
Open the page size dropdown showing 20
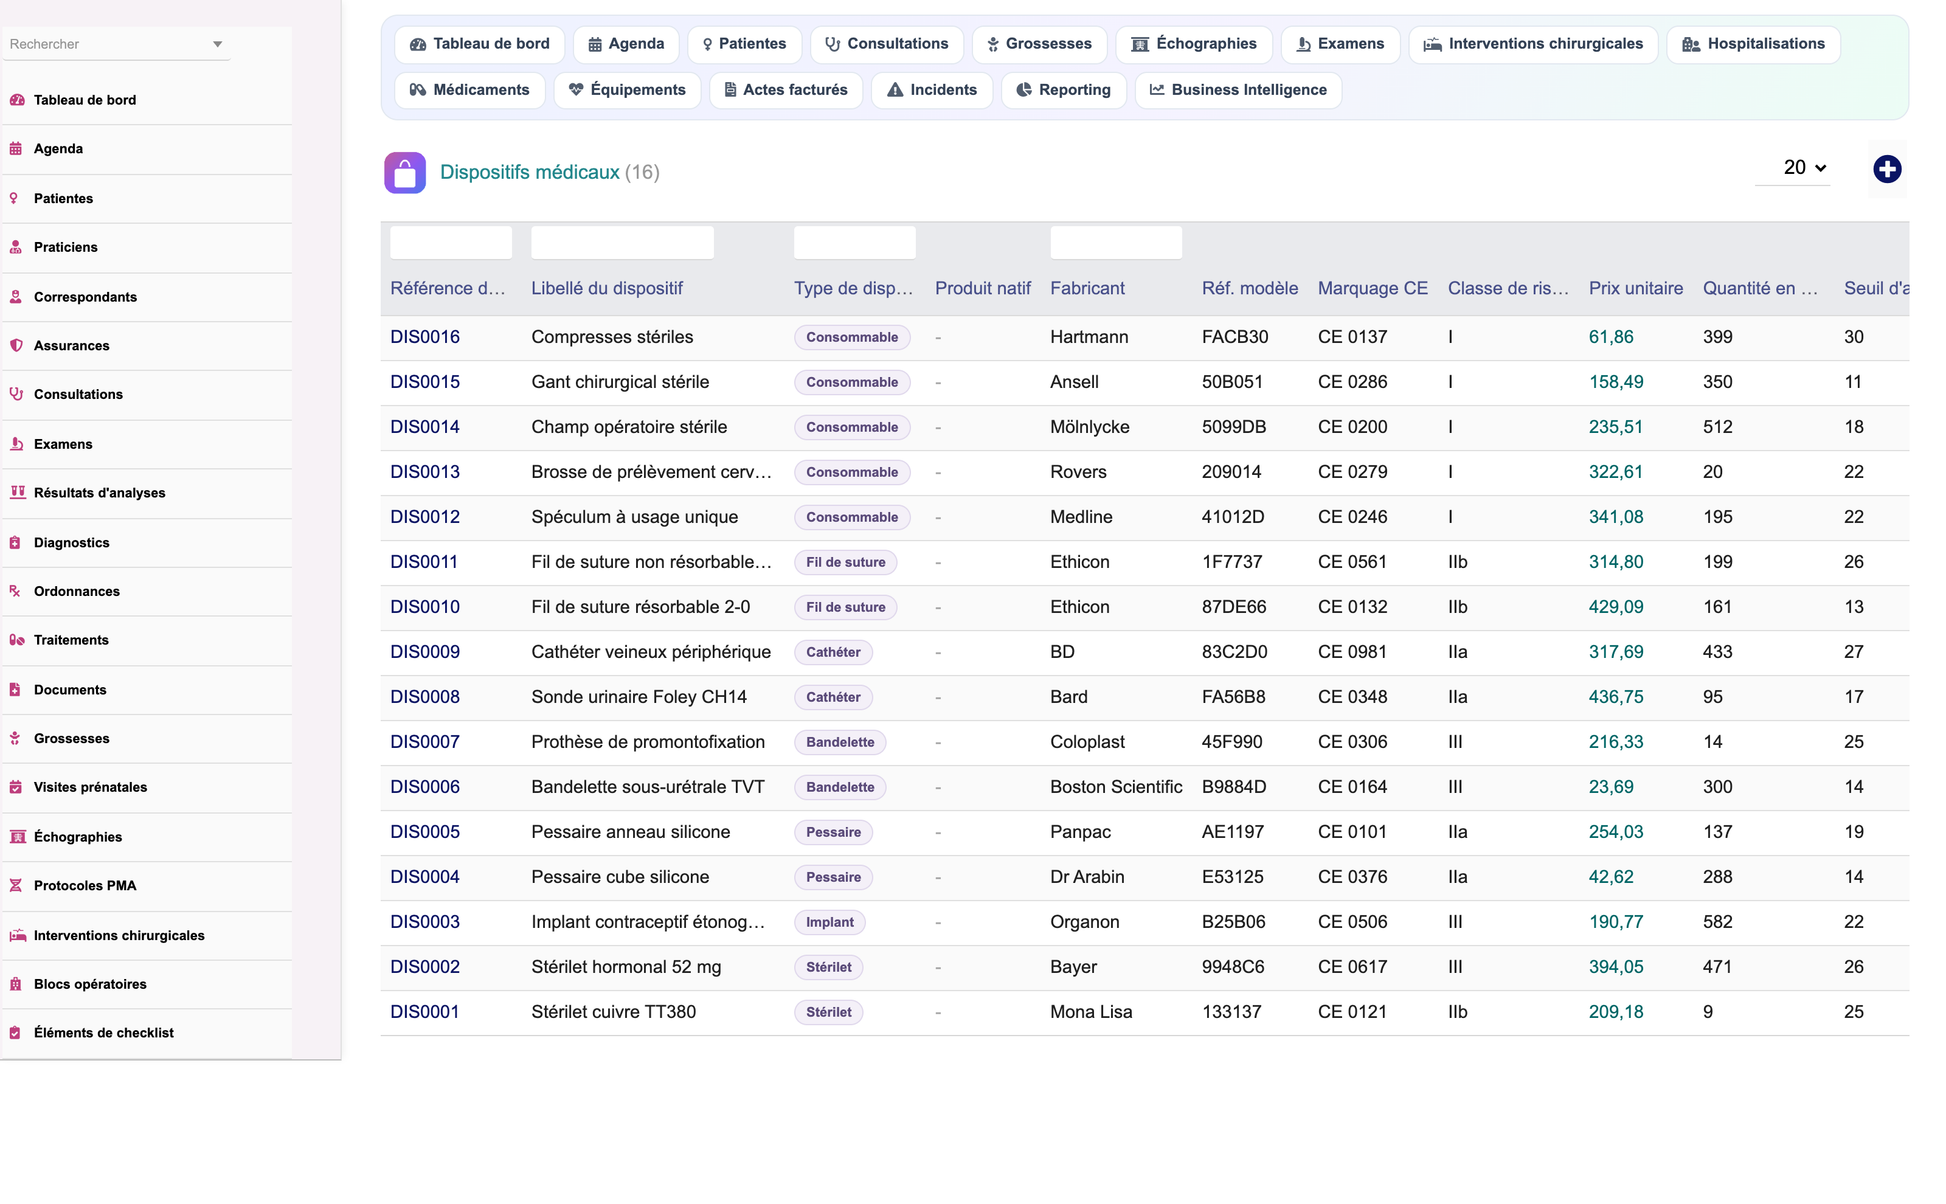click(1793, 168)
